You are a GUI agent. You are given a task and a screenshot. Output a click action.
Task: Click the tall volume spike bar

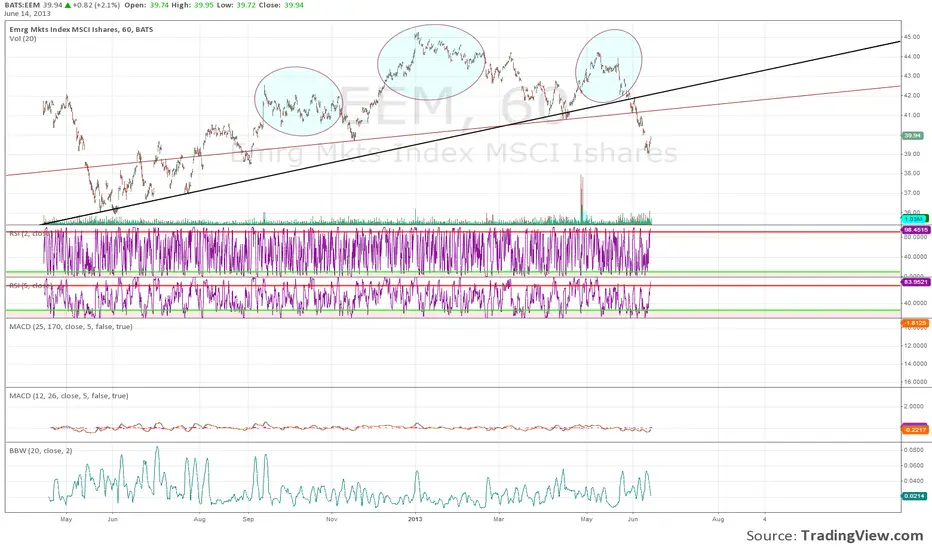coord(581,199)
